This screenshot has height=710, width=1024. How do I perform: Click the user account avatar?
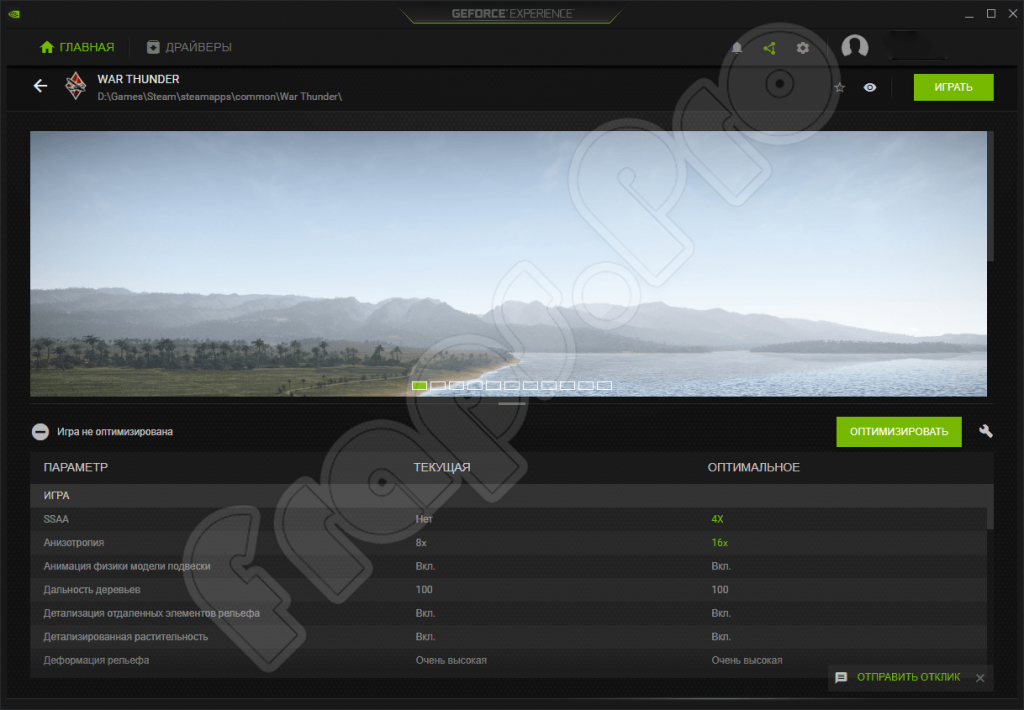pyautogui.click(x=855, y=47)
